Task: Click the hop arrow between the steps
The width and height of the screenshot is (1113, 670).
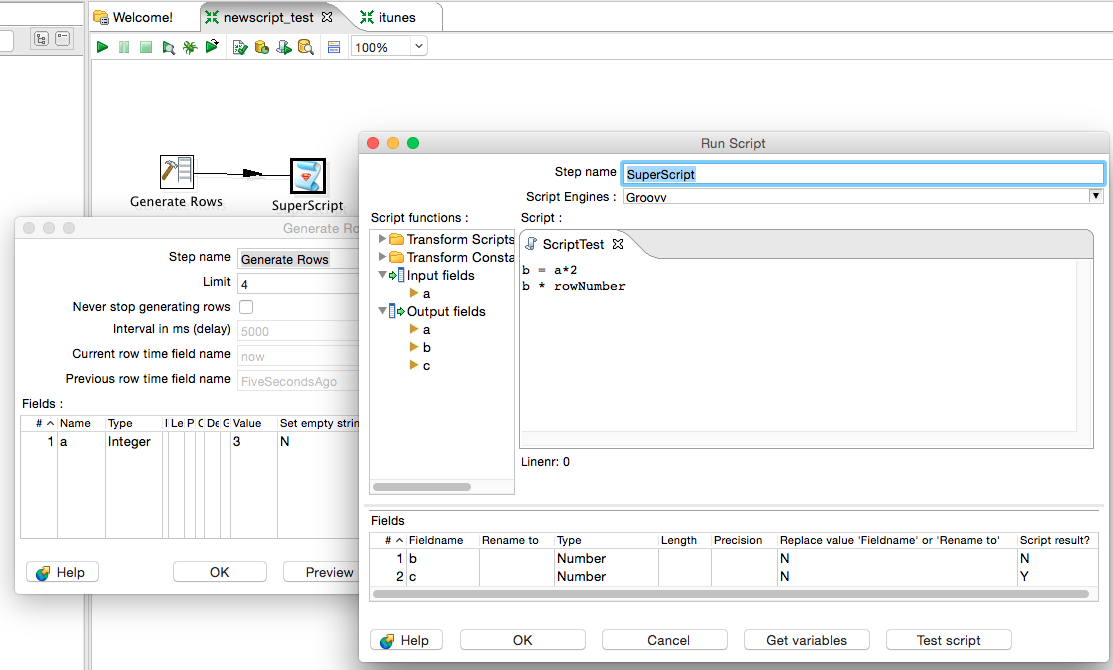Action: point(252,173)
